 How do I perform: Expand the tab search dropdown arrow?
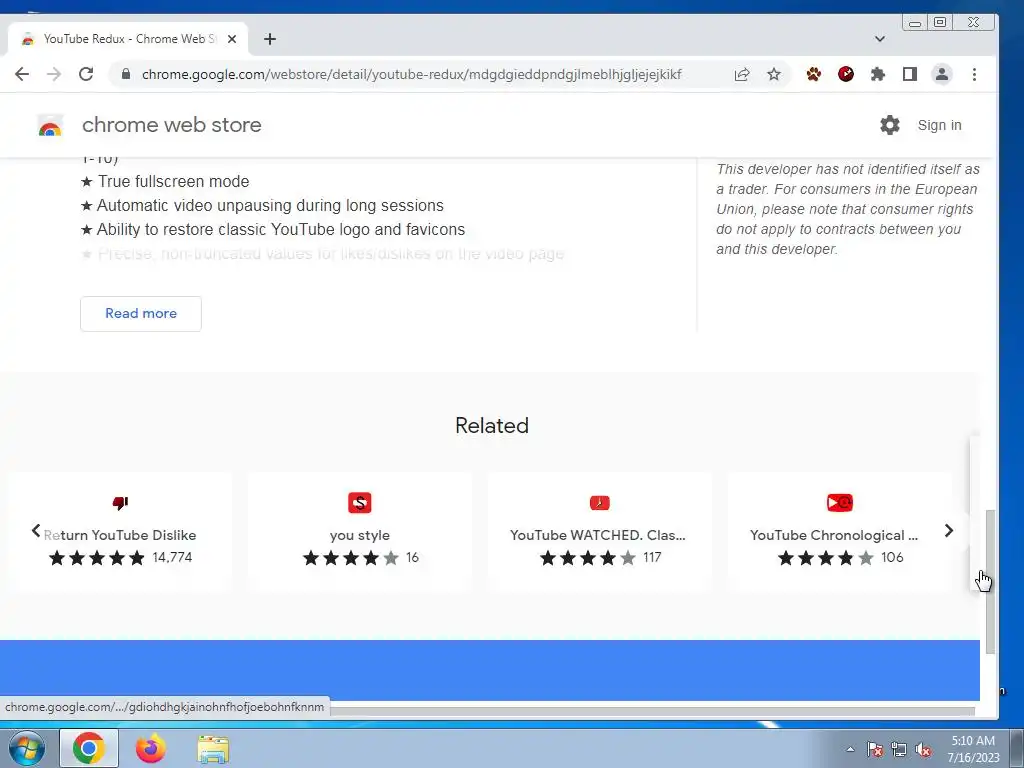pos(880,39)
